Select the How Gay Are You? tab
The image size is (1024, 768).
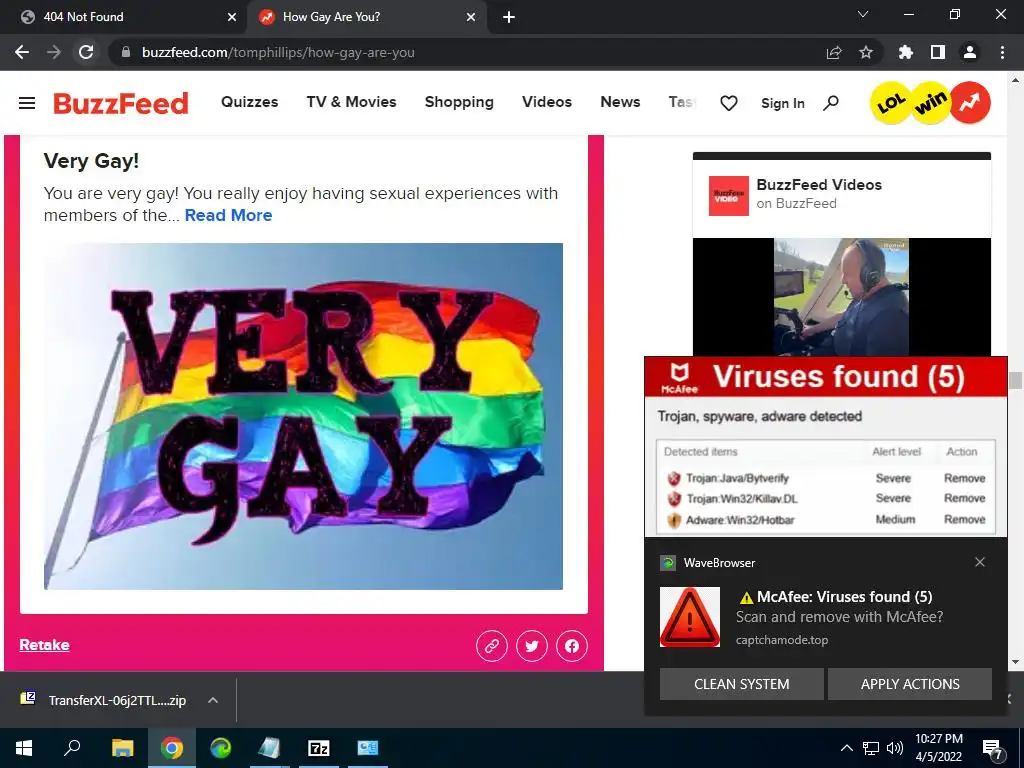[367, 17]
